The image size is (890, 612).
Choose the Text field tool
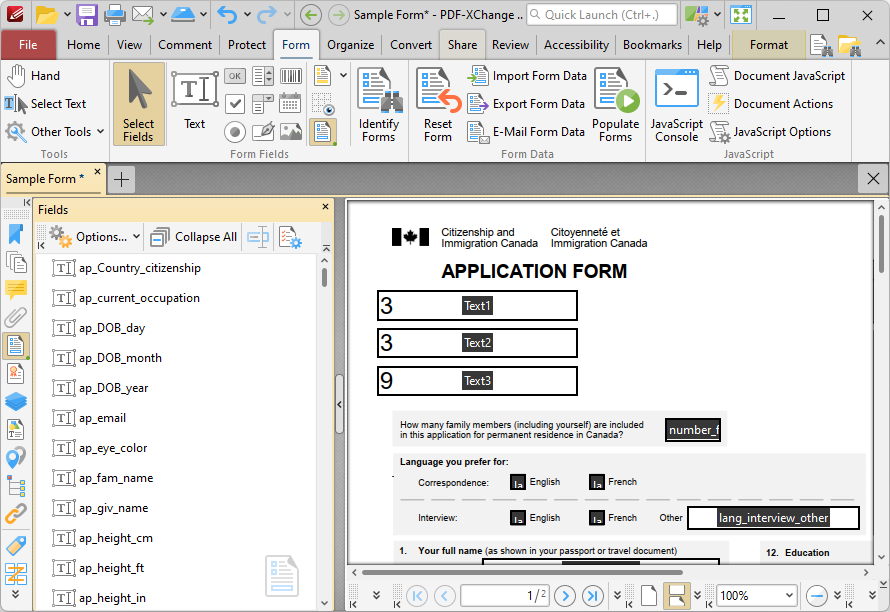[195, 101]
